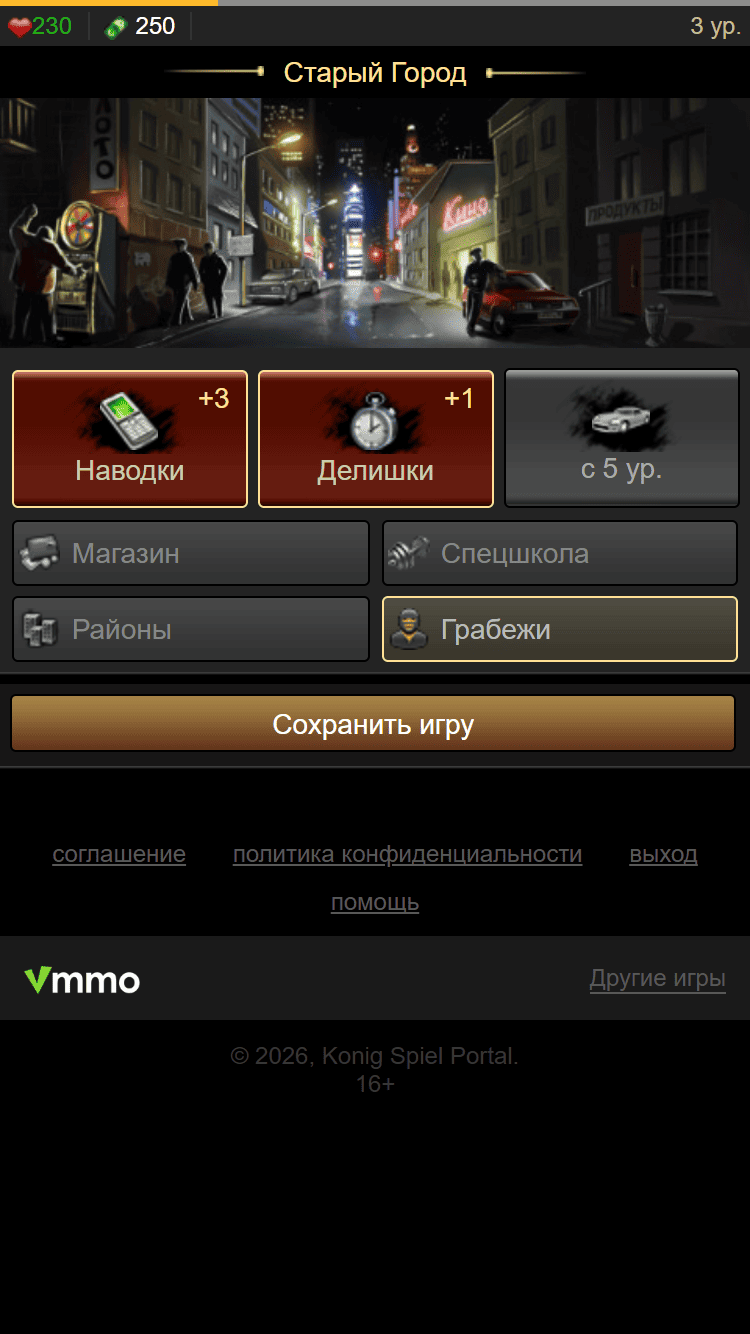Click the выход link

click(663, 854)
